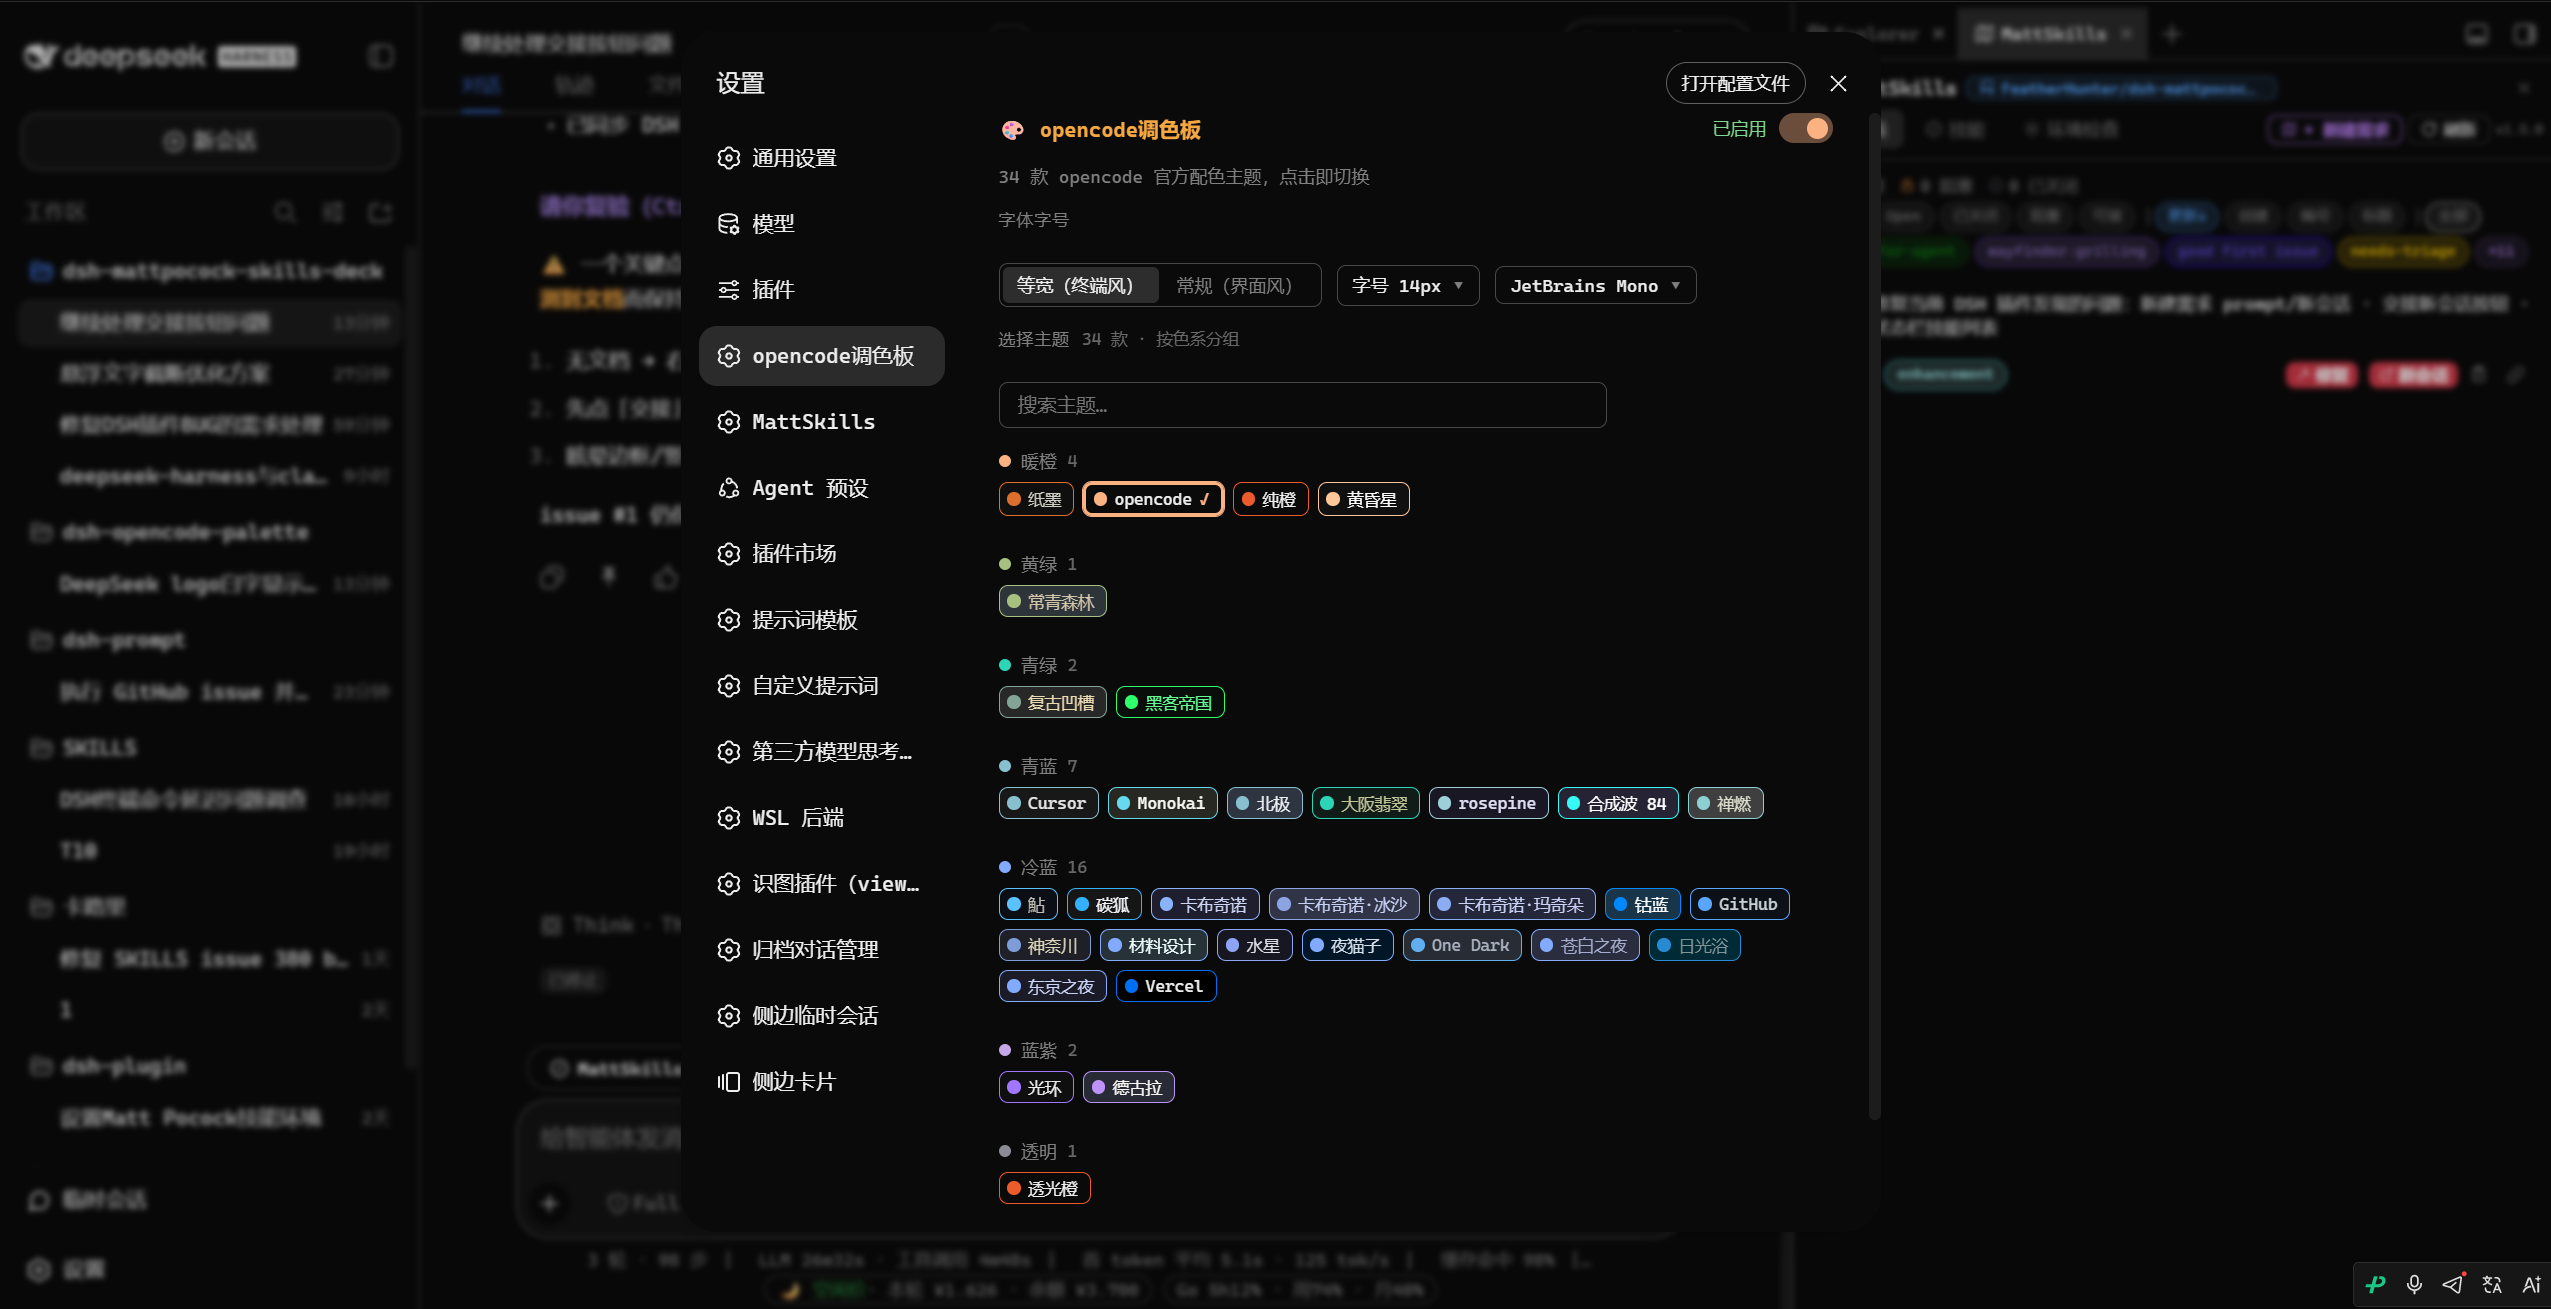
Task: Apply the 碳狐 theme
Action: [x=1104, y=905]
